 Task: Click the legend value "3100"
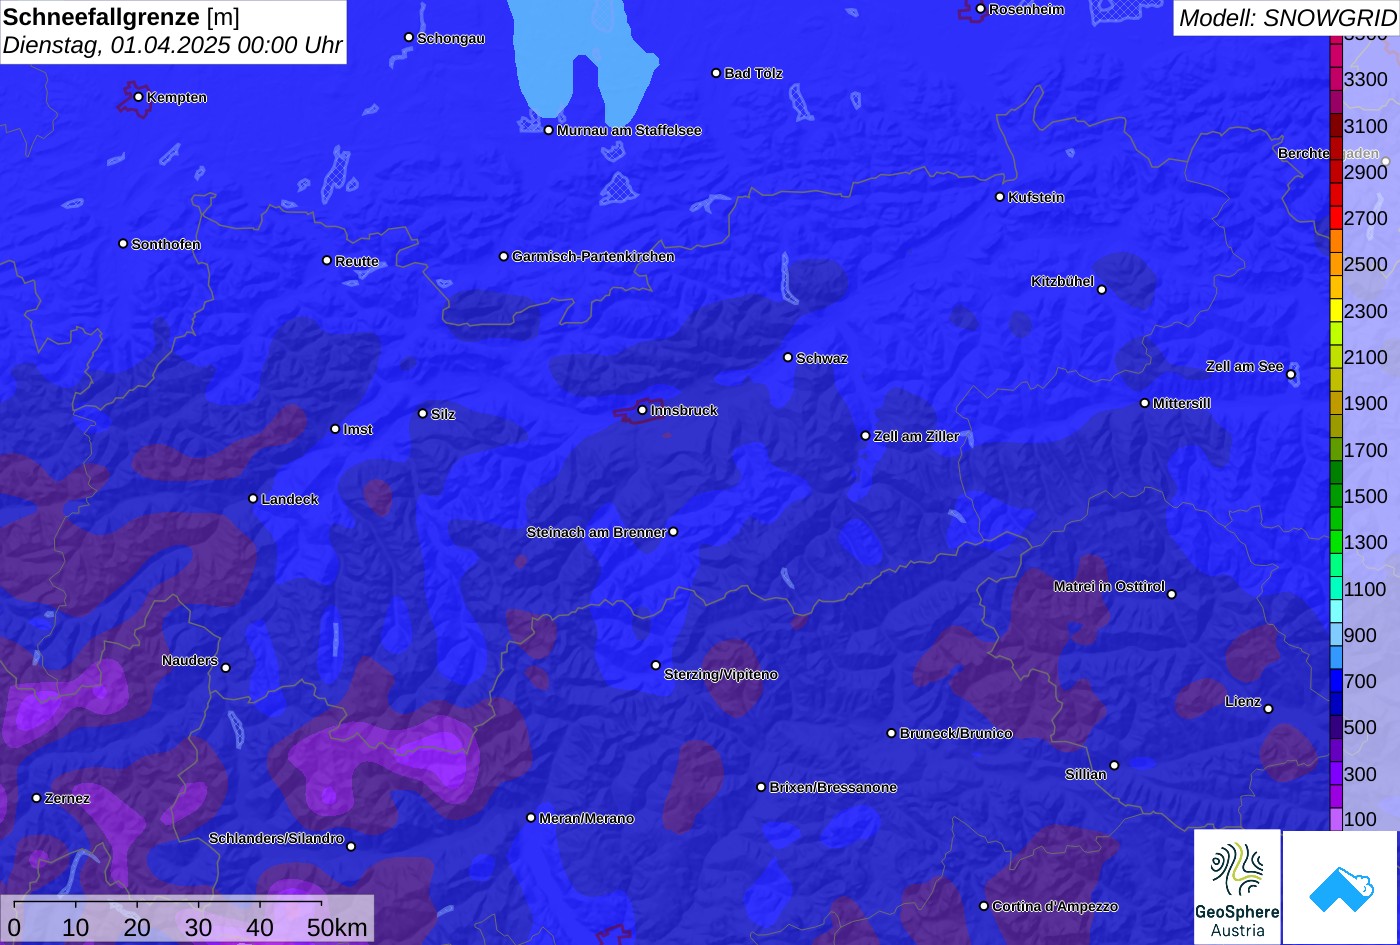coord(1366,126)
